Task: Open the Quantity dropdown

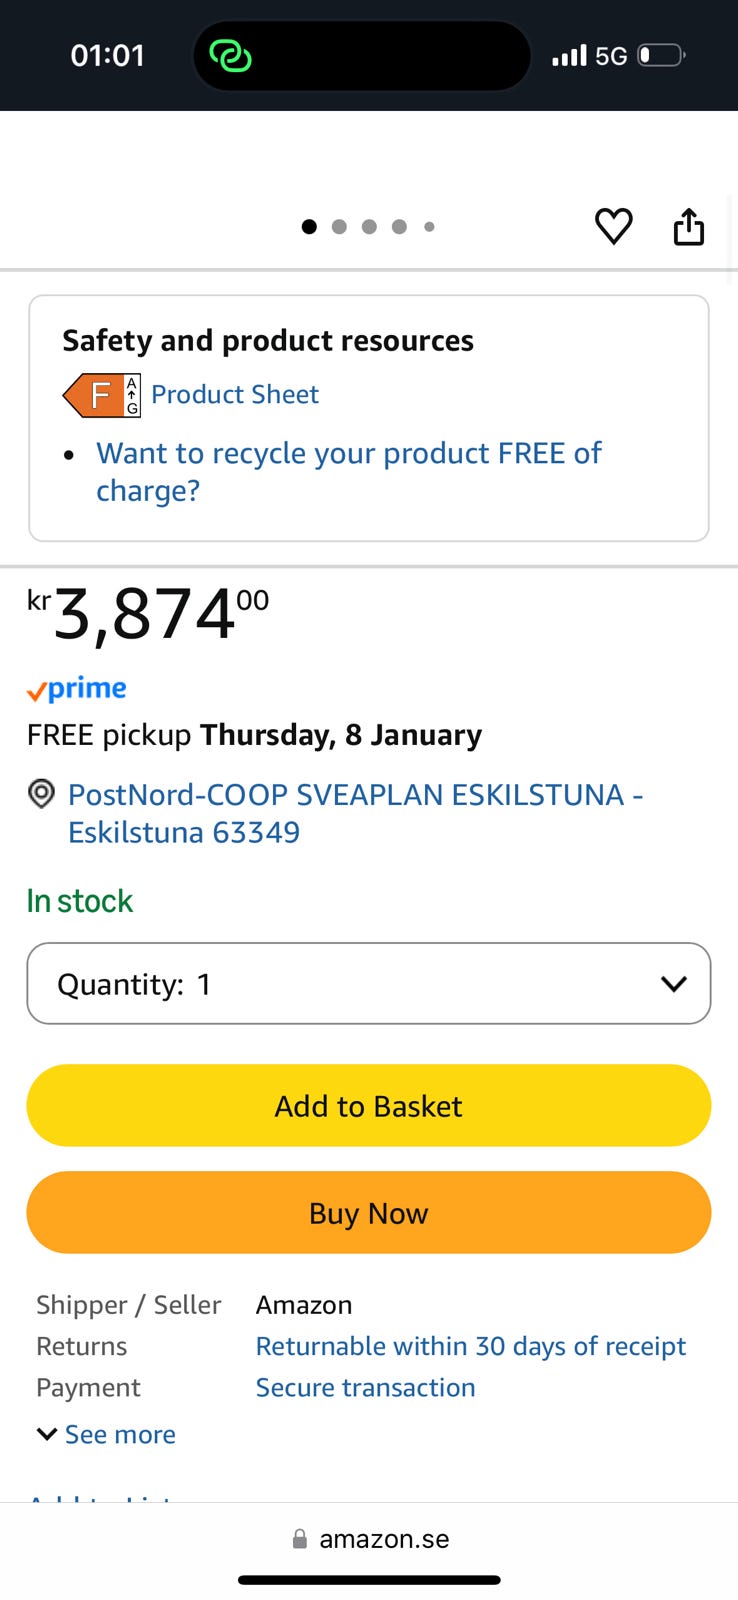Action: pyautogui.click(x=368, y=984)
